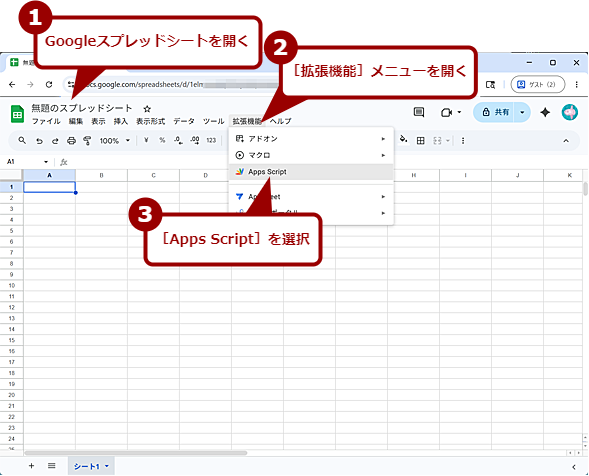Click the currency yen format icon
Image resolution: width=589 pixels, height=476 pixels.
tap(146, 141)
